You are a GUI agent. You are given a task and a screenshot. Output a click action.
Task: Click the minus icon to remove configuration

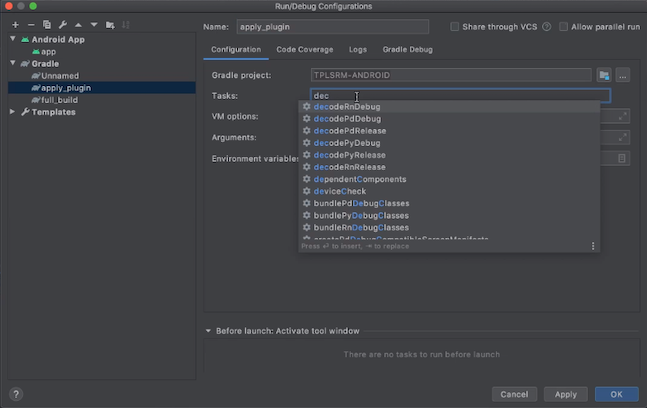click(x=31, y=24)
